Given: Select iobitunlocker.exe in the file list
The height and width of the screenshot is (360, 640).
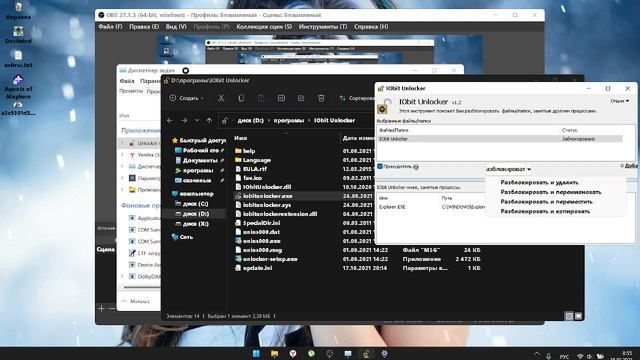Looking at the screenshot, I should (x=264, y=196).
